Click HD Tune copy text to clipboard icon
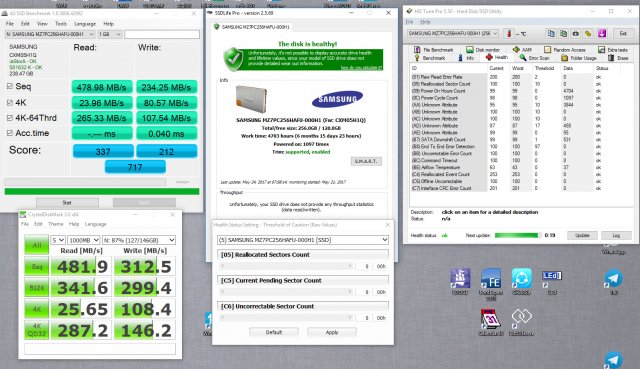This screenshot has width=640, height=369. tap(551, 33)
